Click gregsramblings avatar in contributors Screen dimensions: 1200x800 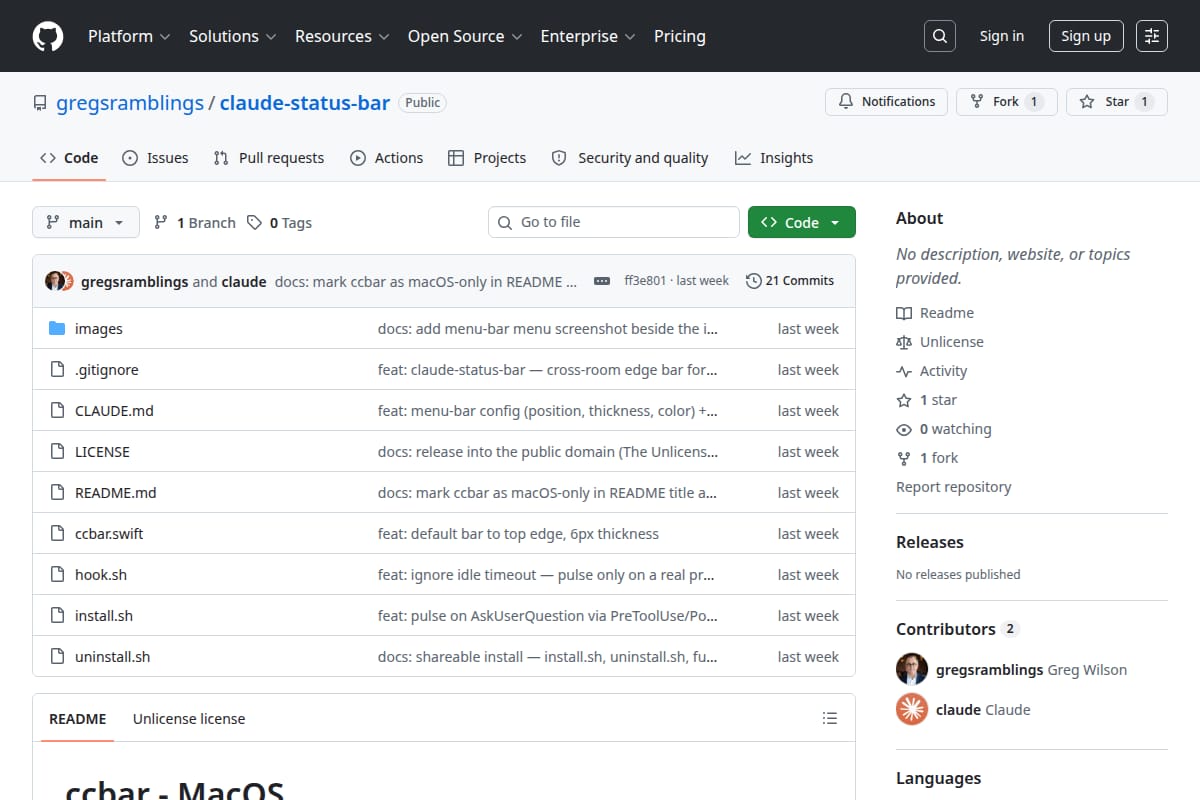pos(912,669)
